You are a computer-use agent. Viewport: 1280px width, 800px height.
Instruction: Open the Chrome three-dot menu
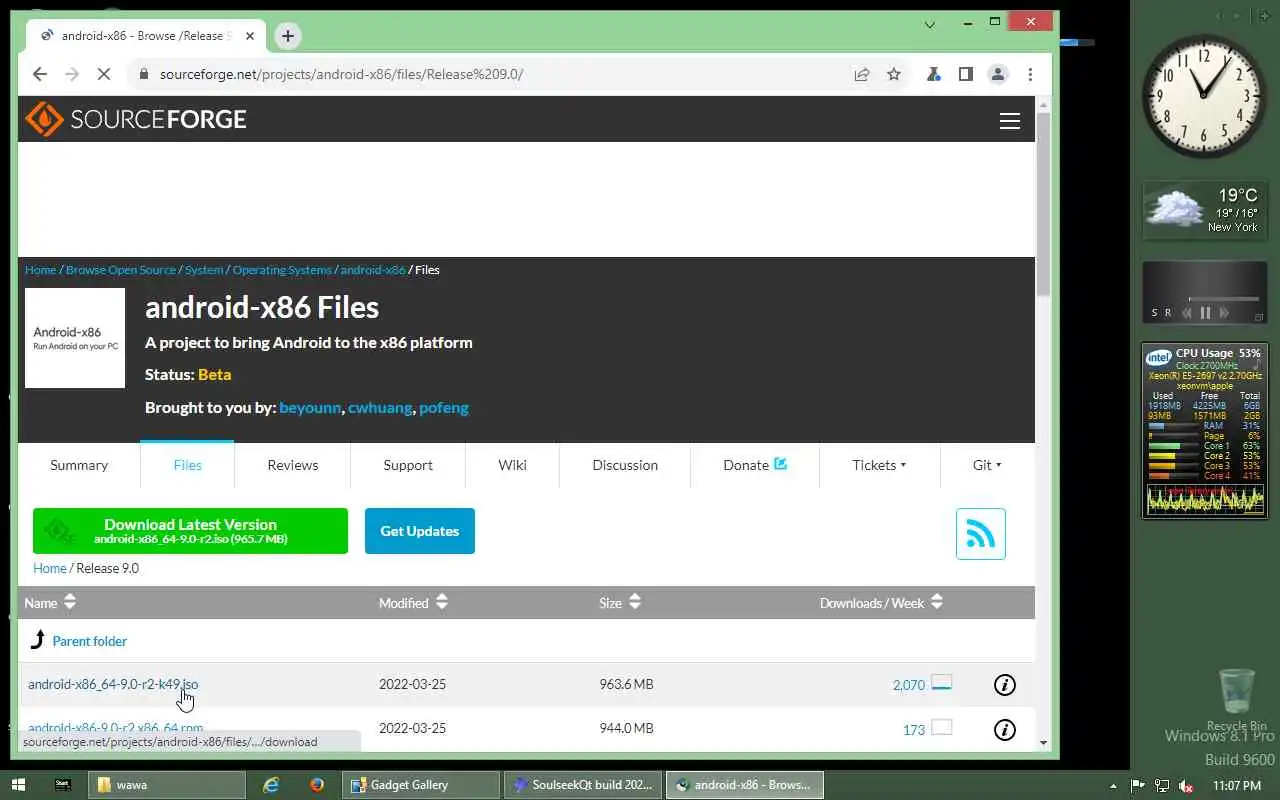[1030, 74]
